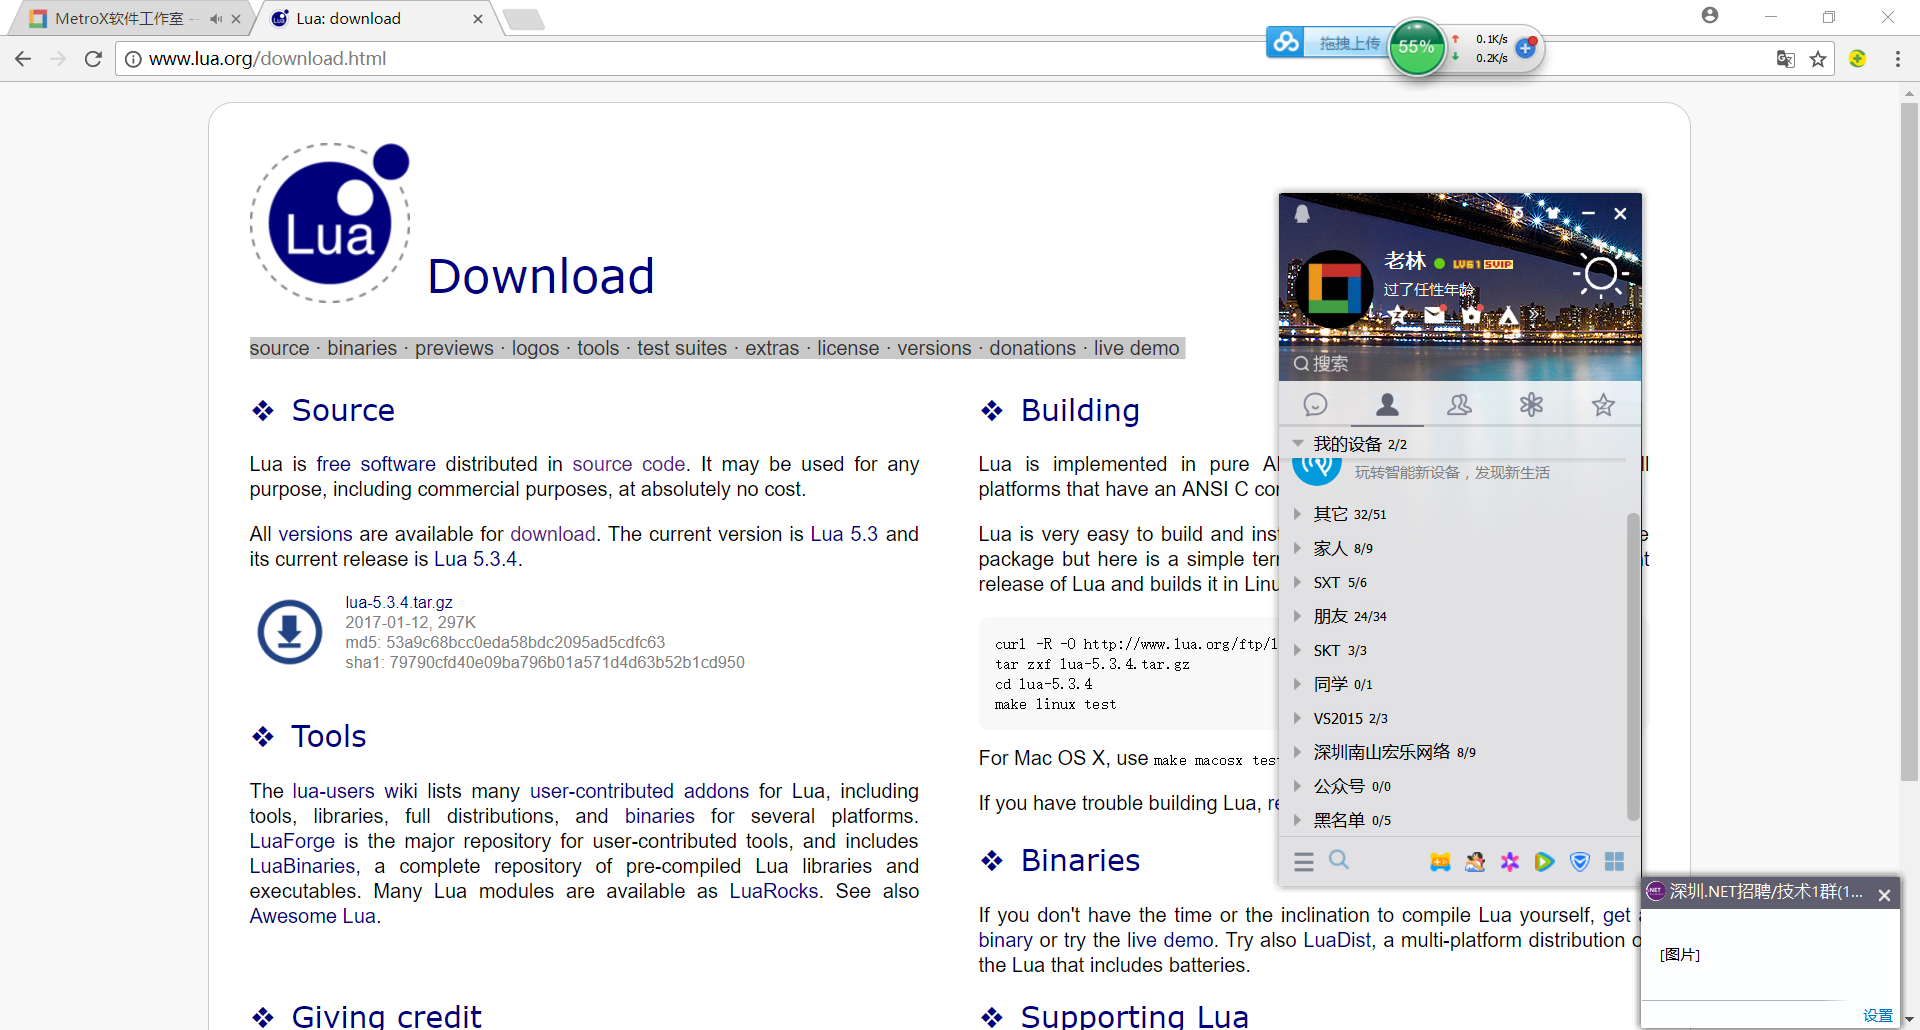This screenshot has height=1030, width=1920.
Task: Open the QQ pet penguin icon
Action: (1475, 862)
